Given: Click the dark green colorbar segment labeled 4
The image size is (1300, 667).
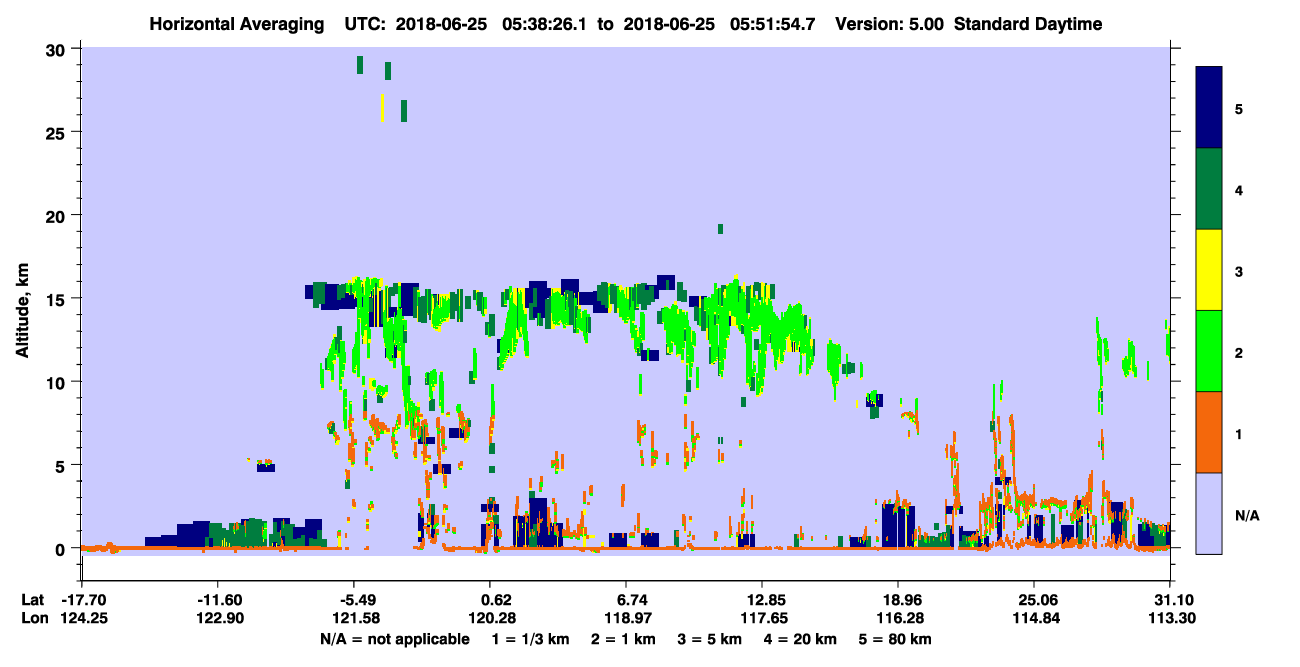Looking at the screenshot, I should pos(1209,189).
